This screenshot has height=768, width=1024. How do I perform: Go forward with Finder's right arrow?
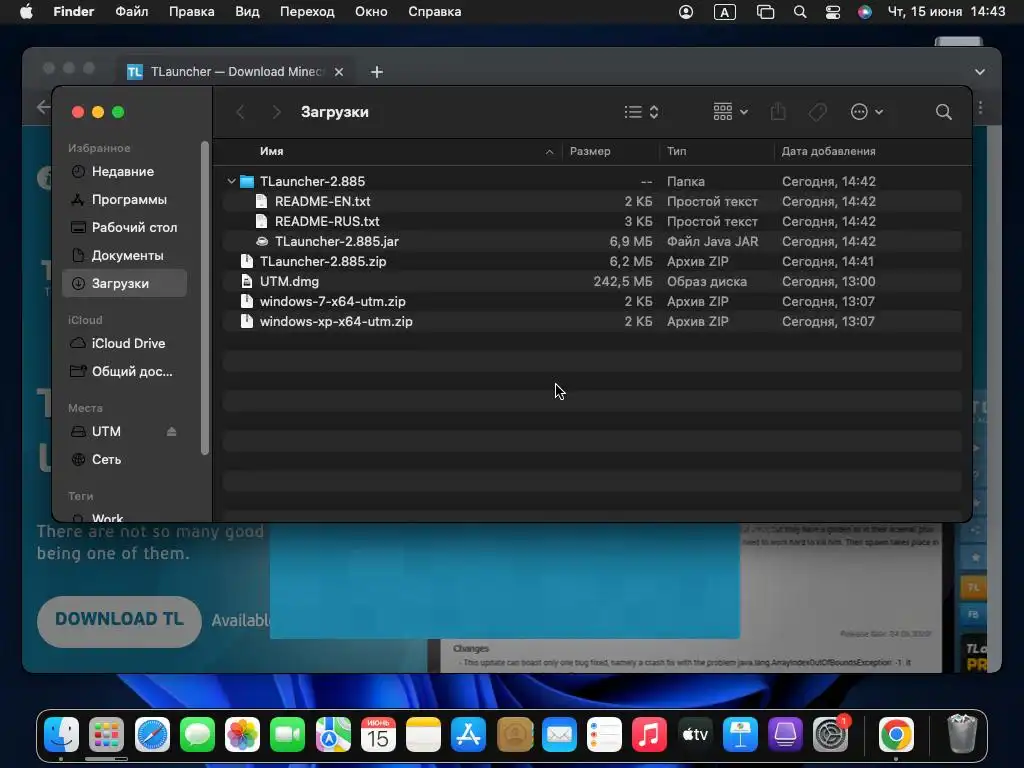pyautogui.click(x=276, y=112)
